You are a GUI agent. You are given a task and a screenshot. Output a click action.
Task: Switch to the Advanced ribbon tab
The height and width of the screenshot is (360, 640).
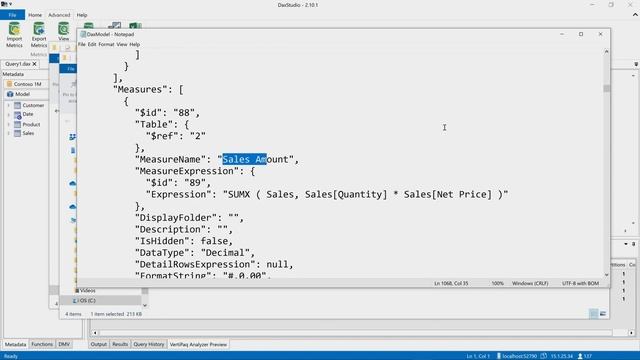(x=59, y=15)
